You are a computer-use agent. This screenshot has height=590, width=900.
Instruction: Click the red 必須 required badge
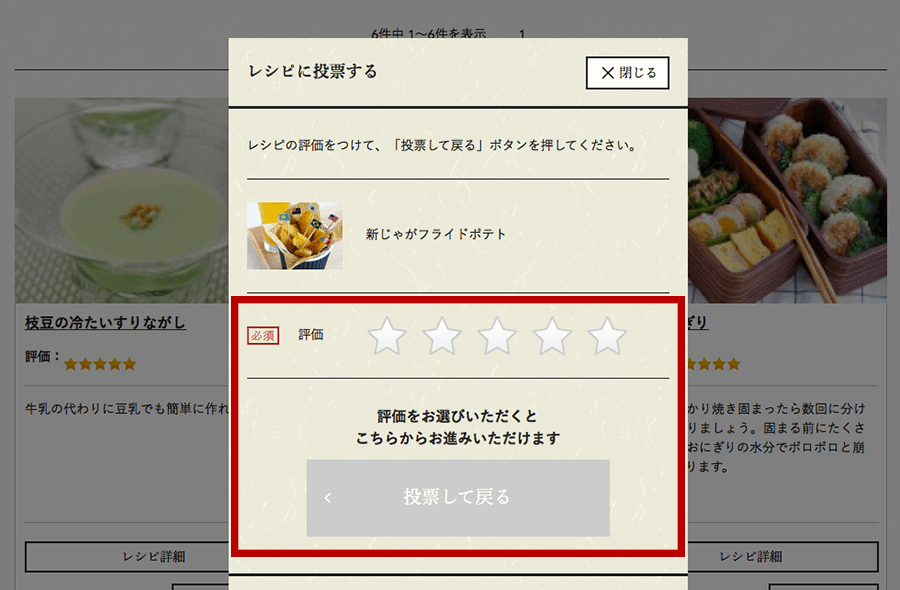263,335
